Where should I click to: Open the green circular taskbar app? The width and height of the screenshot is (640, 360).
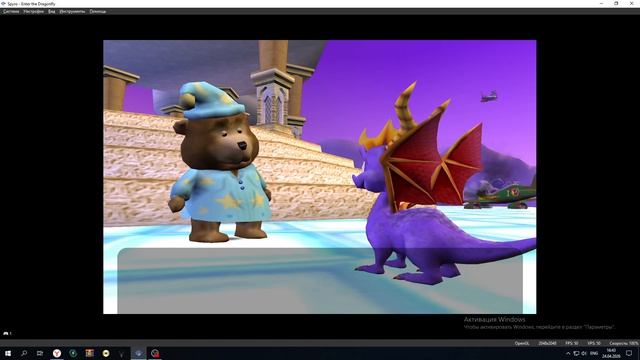click(x=73, y=353)
